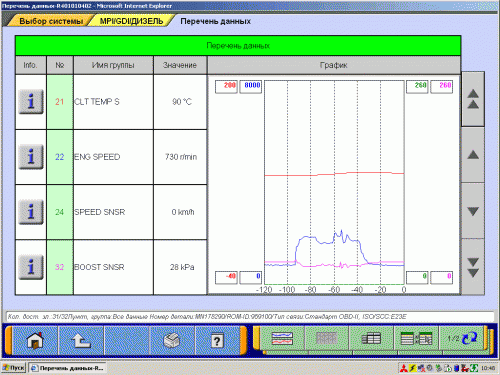This screenshot has height=375, width=500.
Task: Open info for BOOST SNSR row
Action: [x=31, y=267]
